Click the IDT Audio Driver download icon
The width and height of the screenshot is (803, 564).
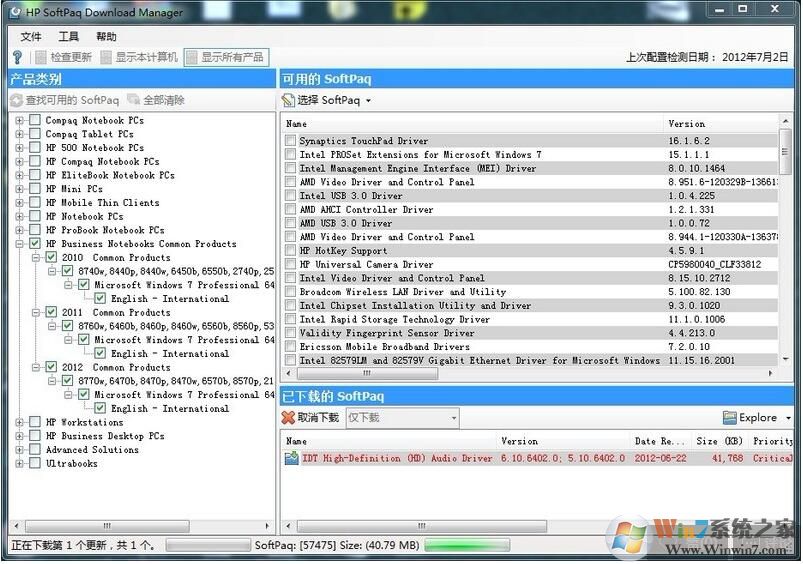coord(291,458)
